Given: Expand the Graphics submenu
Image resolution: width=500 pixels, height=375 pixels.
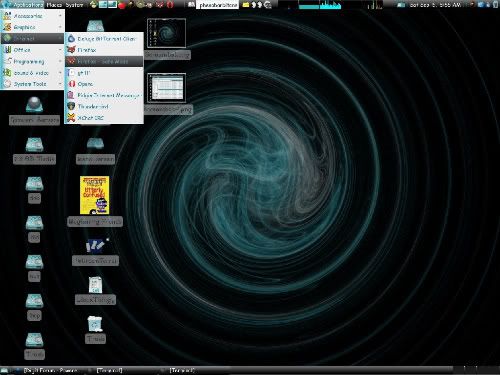Looking at the screenshot, I should pos(32,27).
